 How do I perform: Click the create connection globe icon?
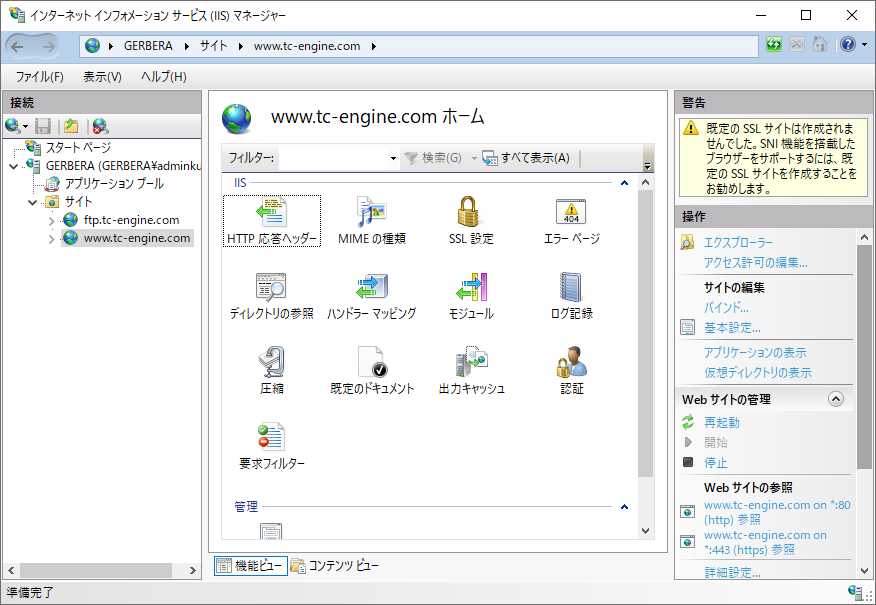(13, 126)
